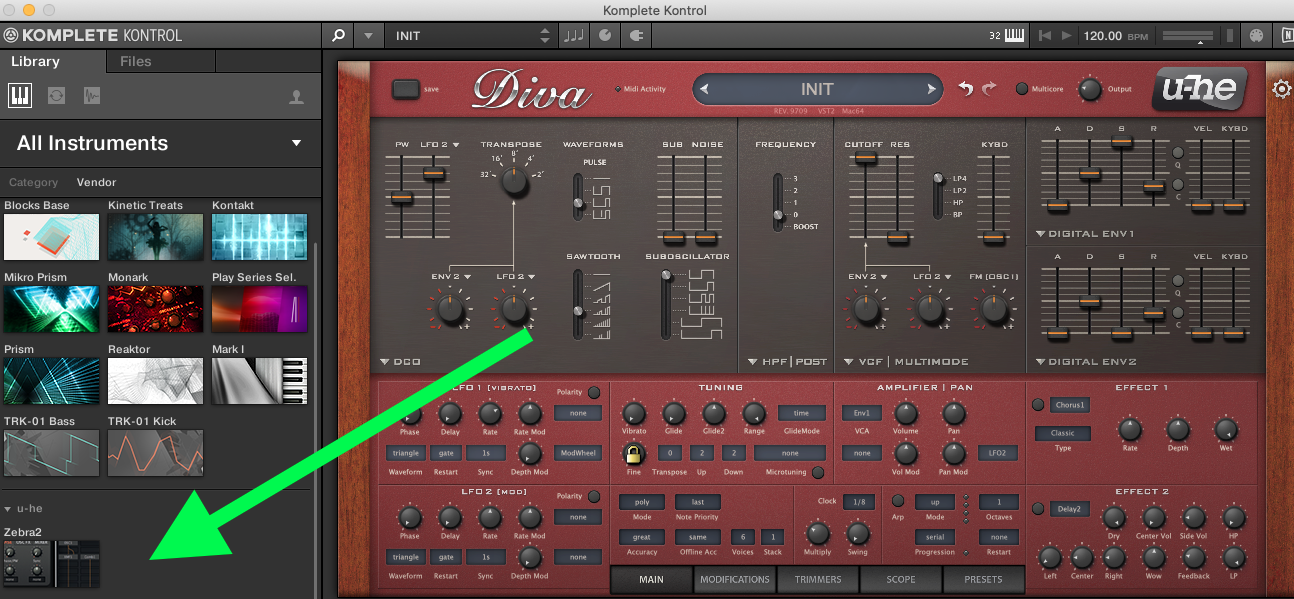Skip transport back to the start

[x=1045, y=35]
